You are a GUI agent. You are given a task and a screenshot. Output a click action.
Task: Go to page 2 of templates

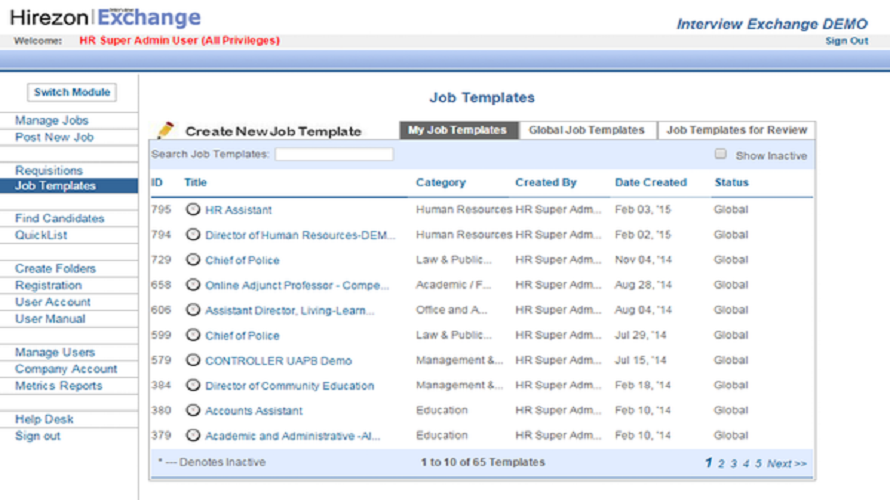point(721,464)
